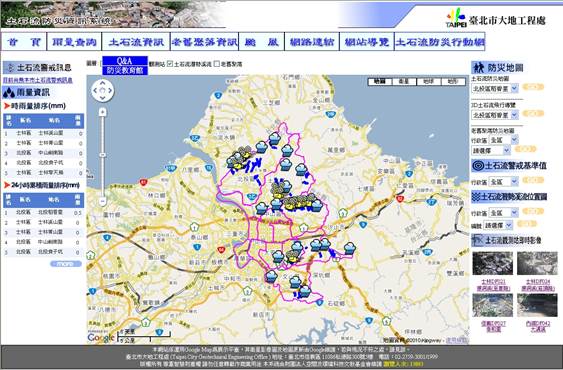563x370 pixels.
Task: Click the easternmost rain cloud station marker
Action: click(350, 248)
